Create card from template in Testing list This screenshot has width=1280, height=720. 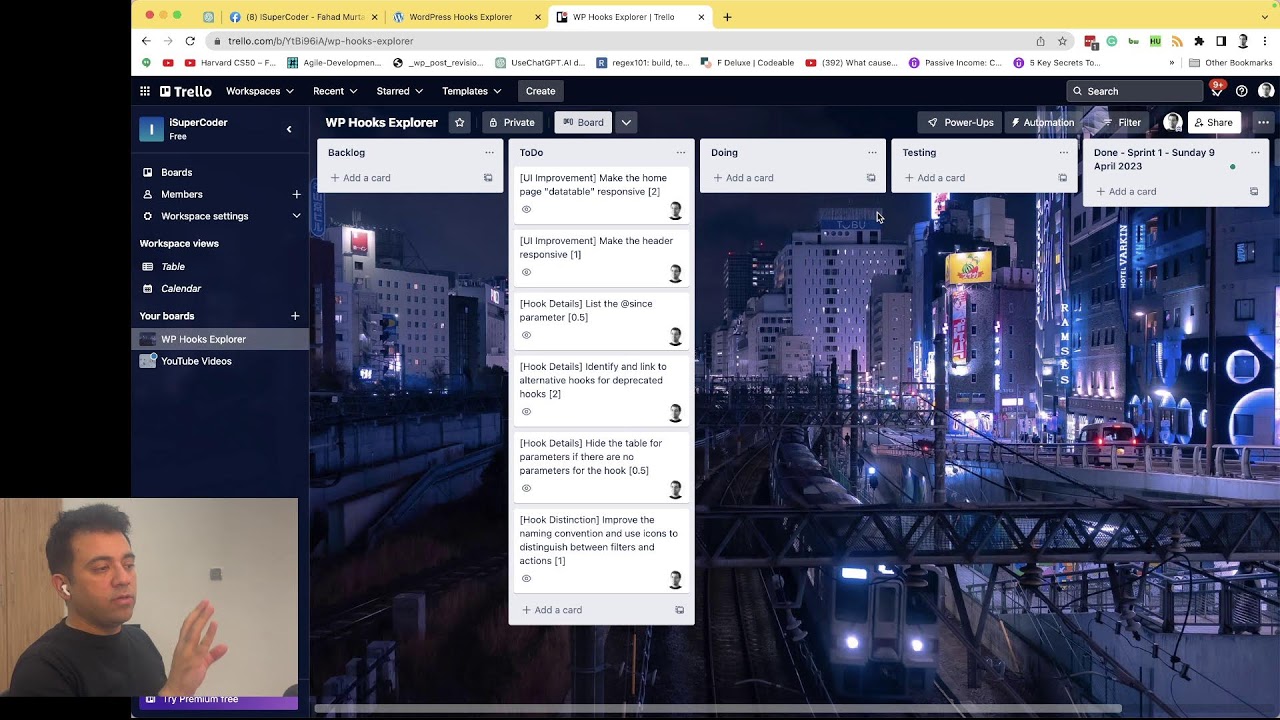tap(1062, 178)
